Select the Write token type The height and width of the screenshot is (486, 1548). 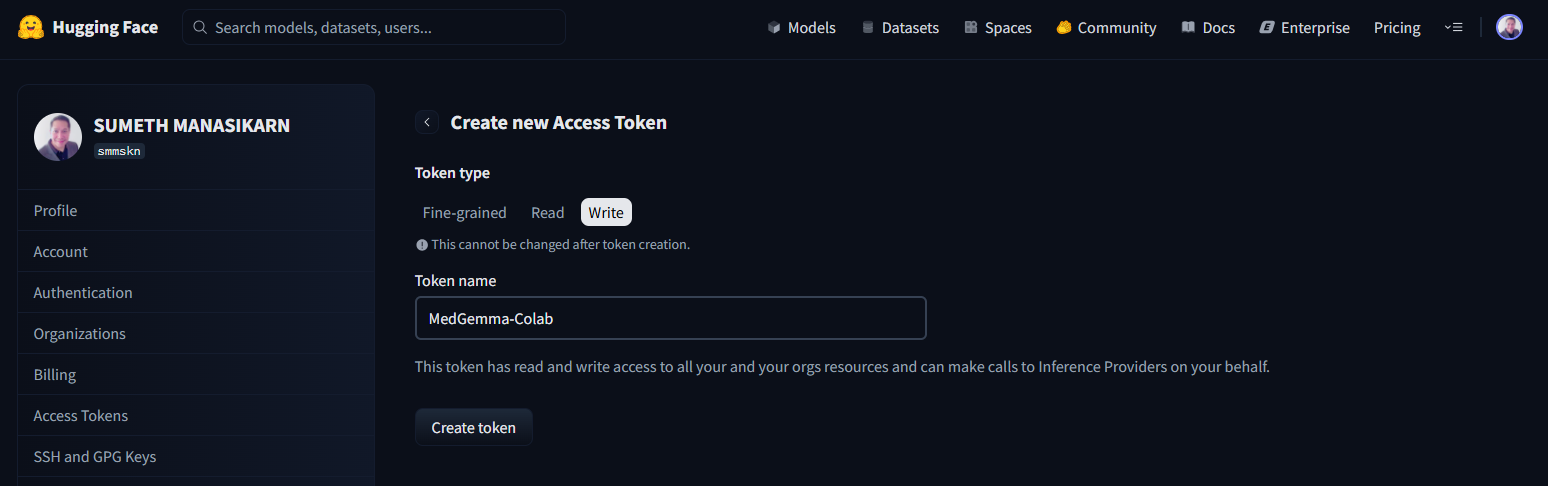point(606,212)
